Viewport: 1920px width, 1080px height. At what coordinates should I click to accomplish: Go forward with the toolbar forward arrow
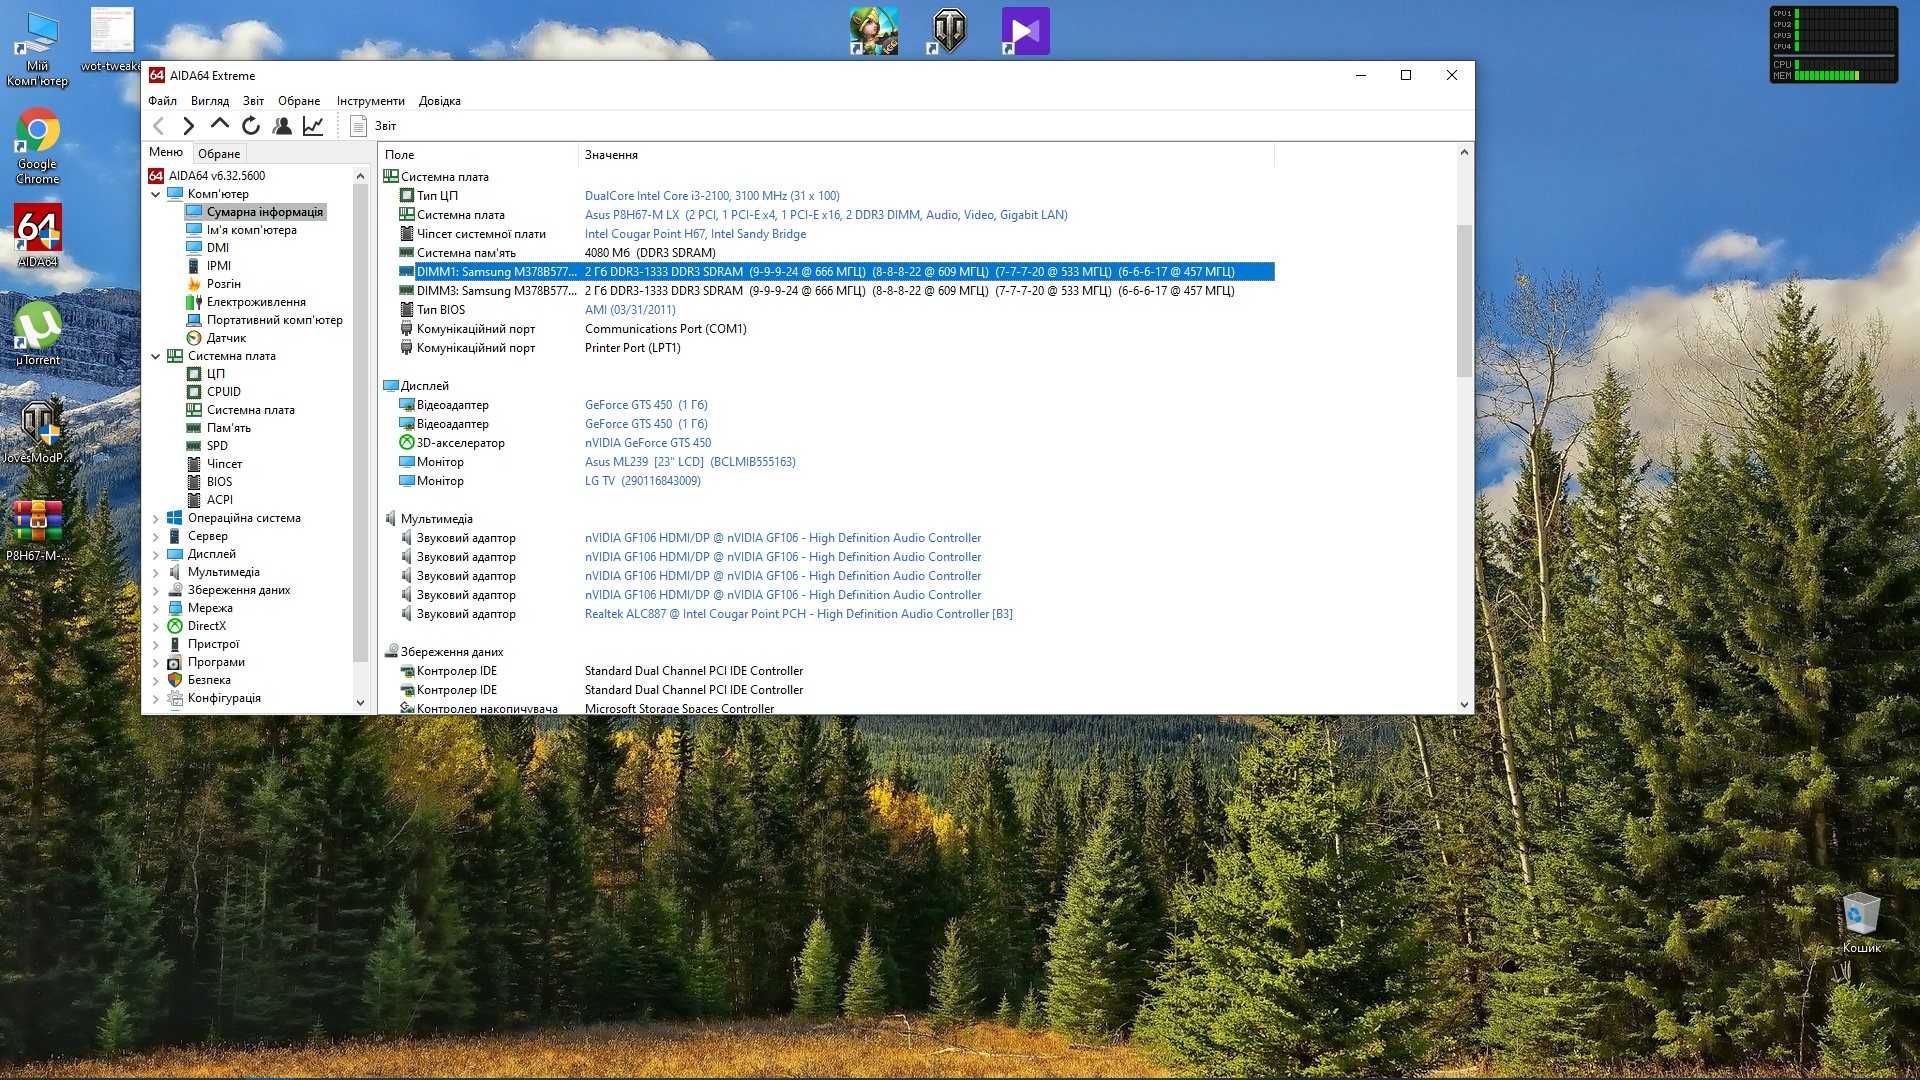click(x=188, y=126)
